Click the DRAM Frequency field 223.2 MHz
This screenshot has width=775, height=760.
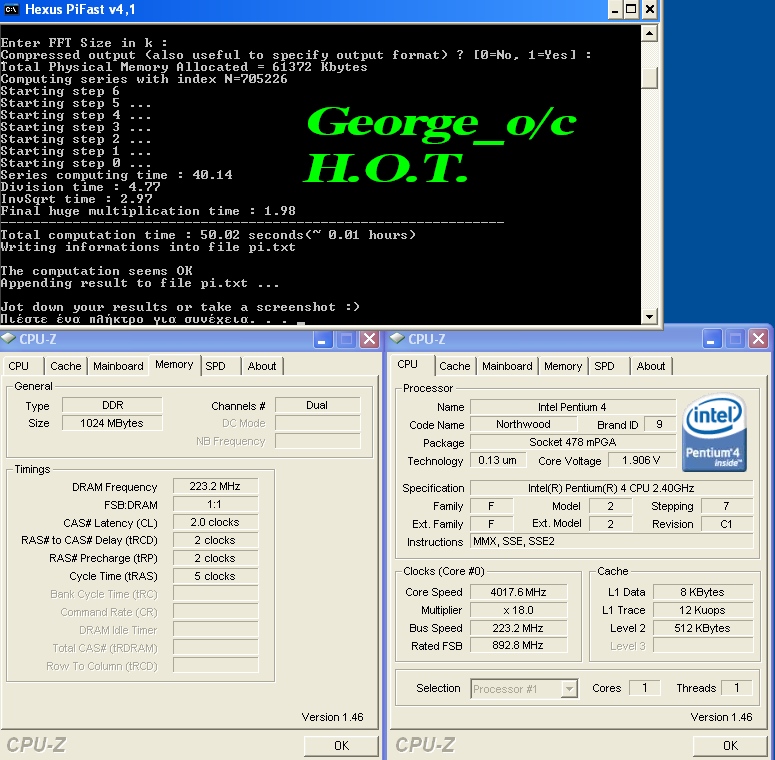(x=215, y=486)
